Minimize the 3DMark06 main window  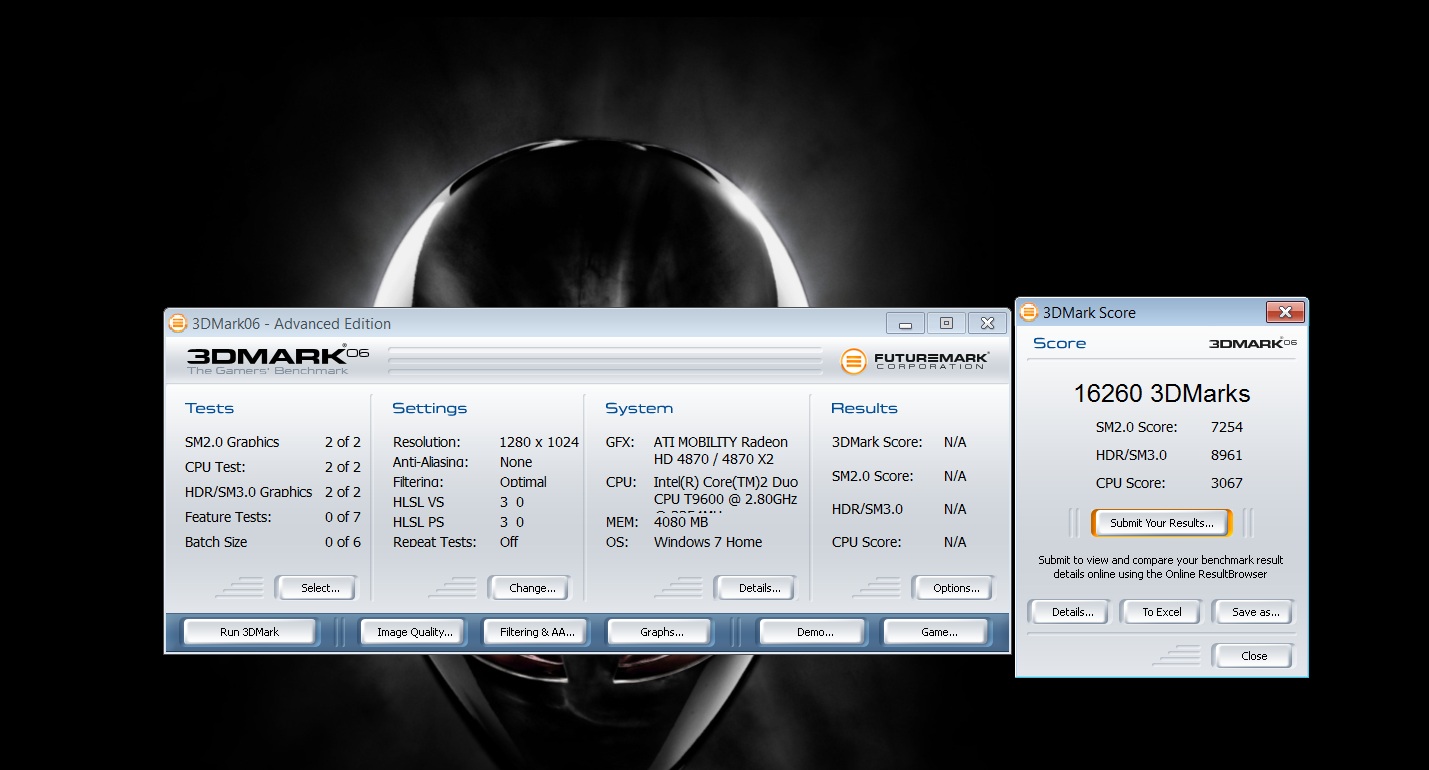pyautogui.click(x=906, y=323)
